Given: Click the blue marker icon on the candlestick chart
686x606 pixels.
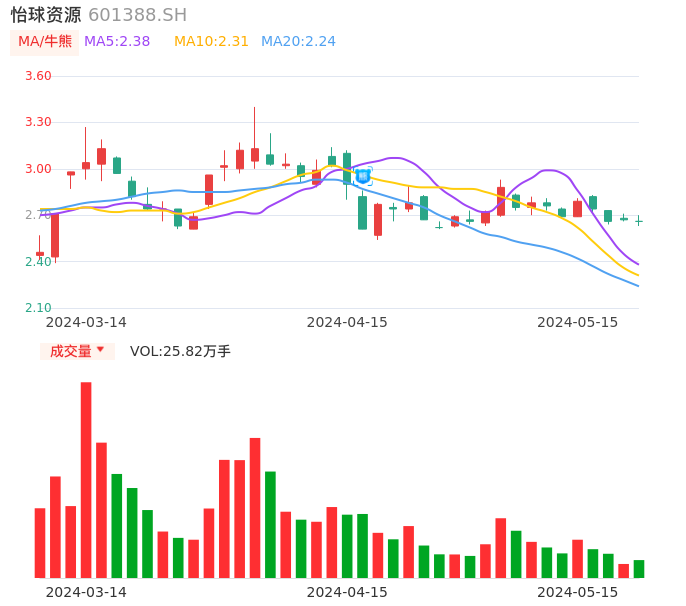Looking at the screenshot, I should pos(363,176).
